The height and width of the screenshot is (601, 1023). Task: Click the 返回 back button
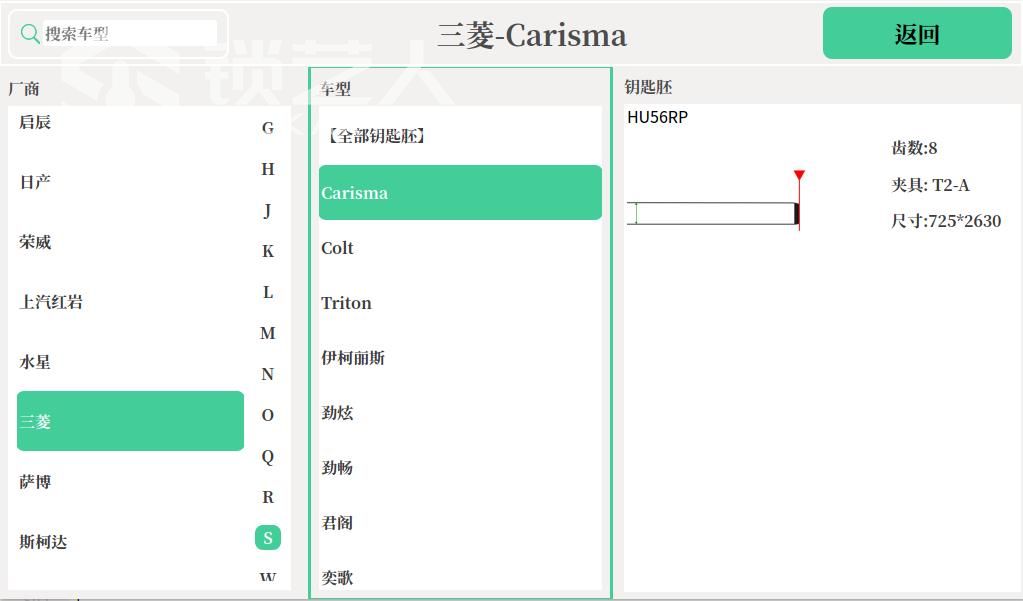pyautogui.click(x=917, y=33)
